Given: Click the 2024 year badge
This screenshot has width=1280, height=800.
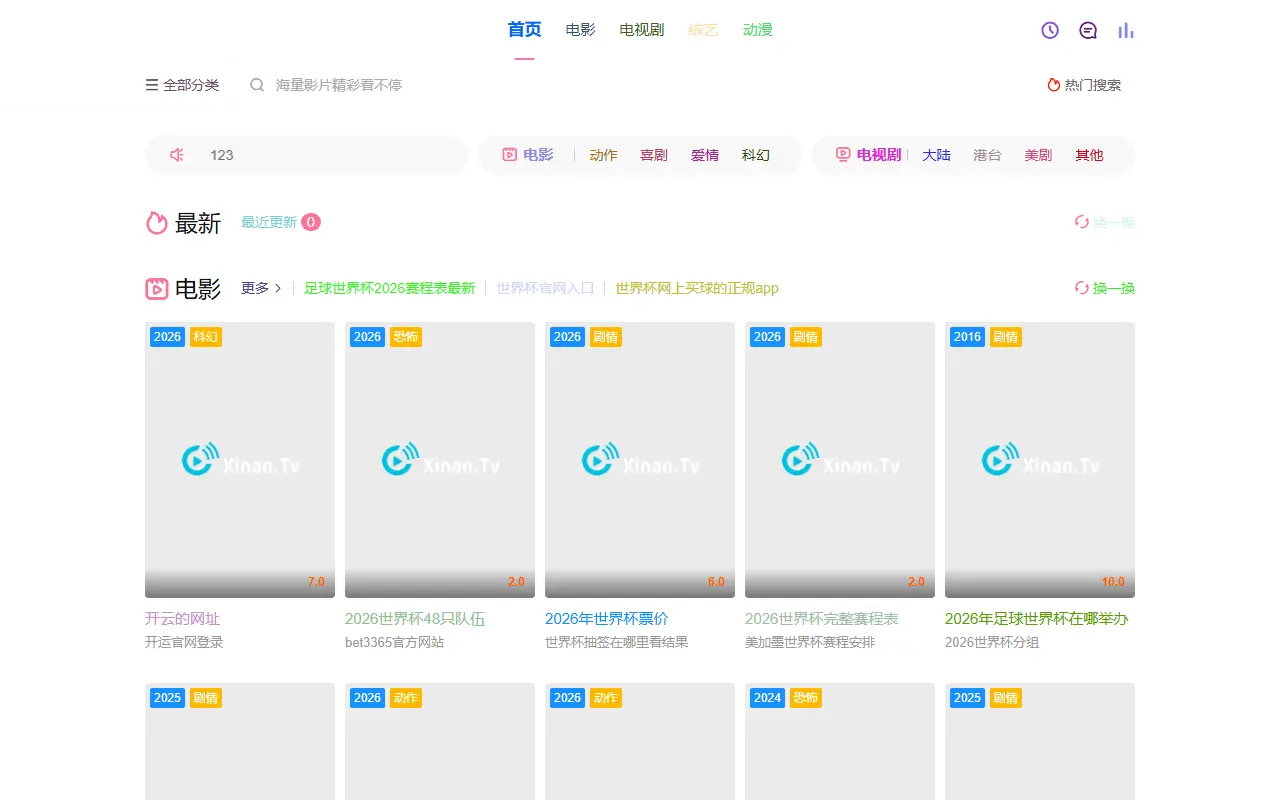Looking at the screenshot, I should click(768, 698).
